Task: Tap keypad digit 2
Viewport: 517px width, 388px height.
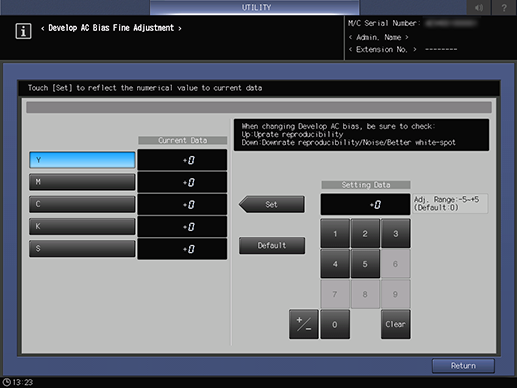Action: [365, 234]
